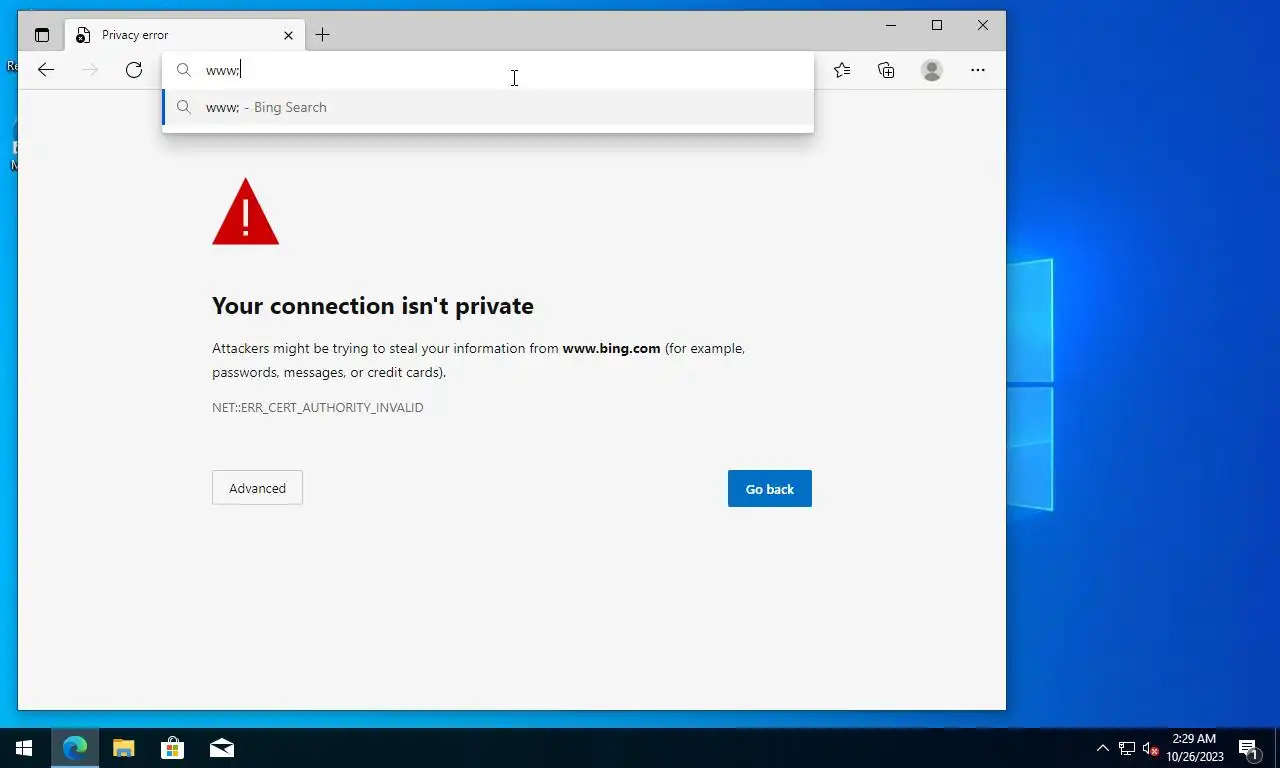The height and width of the screenshot is (768, 1280).
Task: Click the Microsoft Edge taskbar icon
Action: click(75, 748)
